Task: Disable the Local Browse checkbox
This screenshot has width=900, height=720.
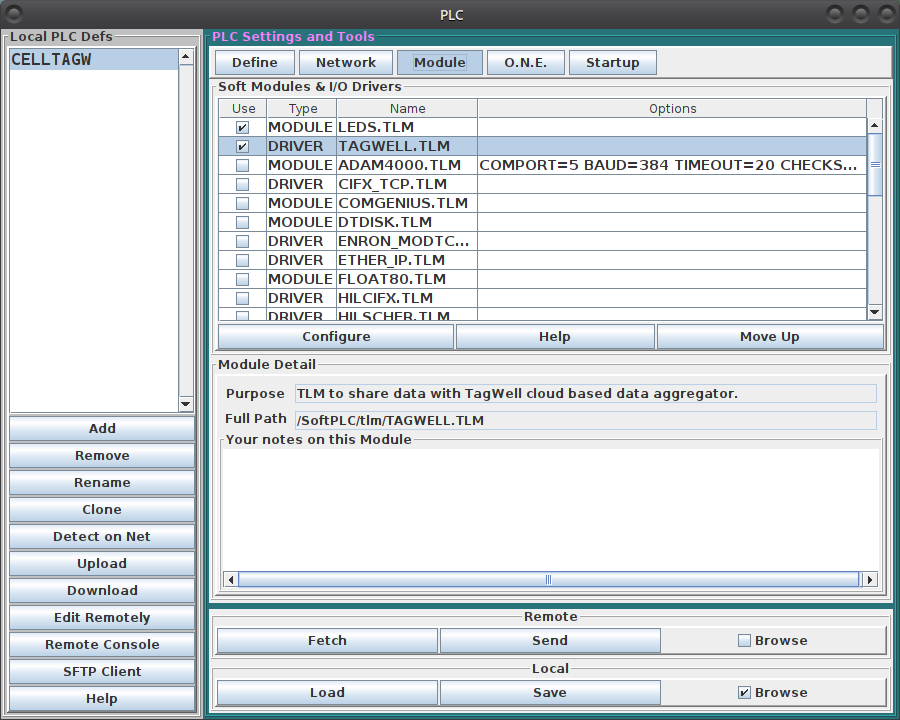Action: (744, 693)
